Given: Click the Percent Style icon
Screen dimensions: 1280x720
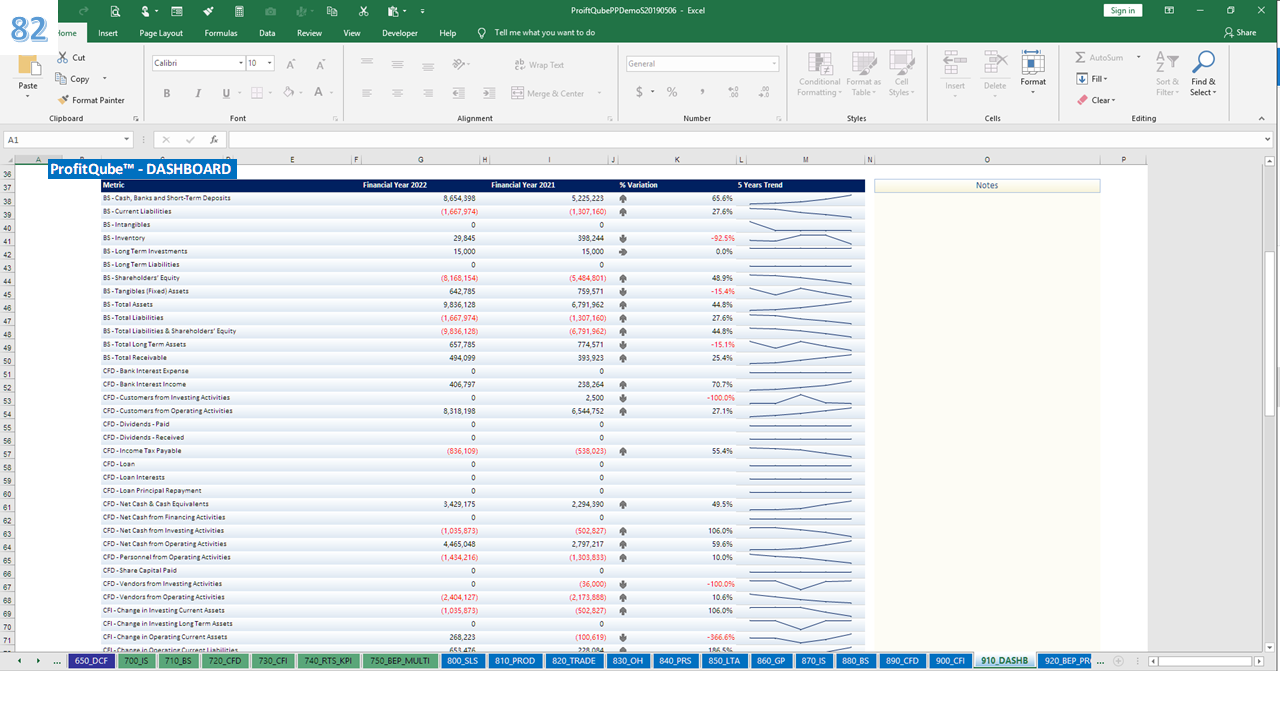Looking at the screenshot, I should (x=672, y=92).
